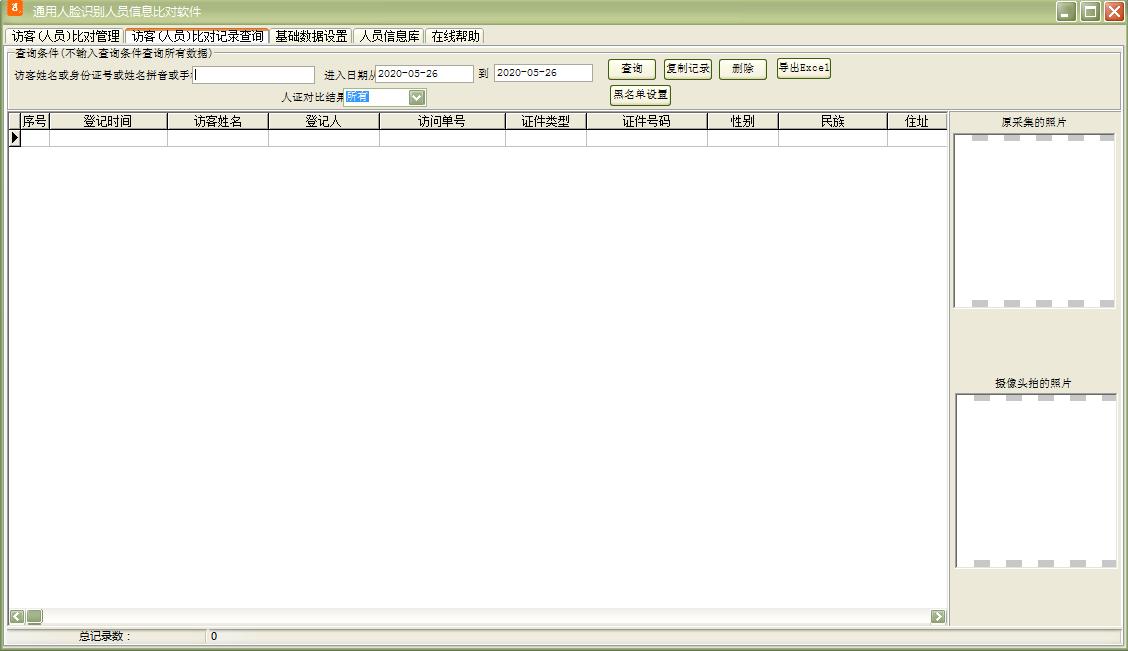Click the visitor name search input field

254,74
